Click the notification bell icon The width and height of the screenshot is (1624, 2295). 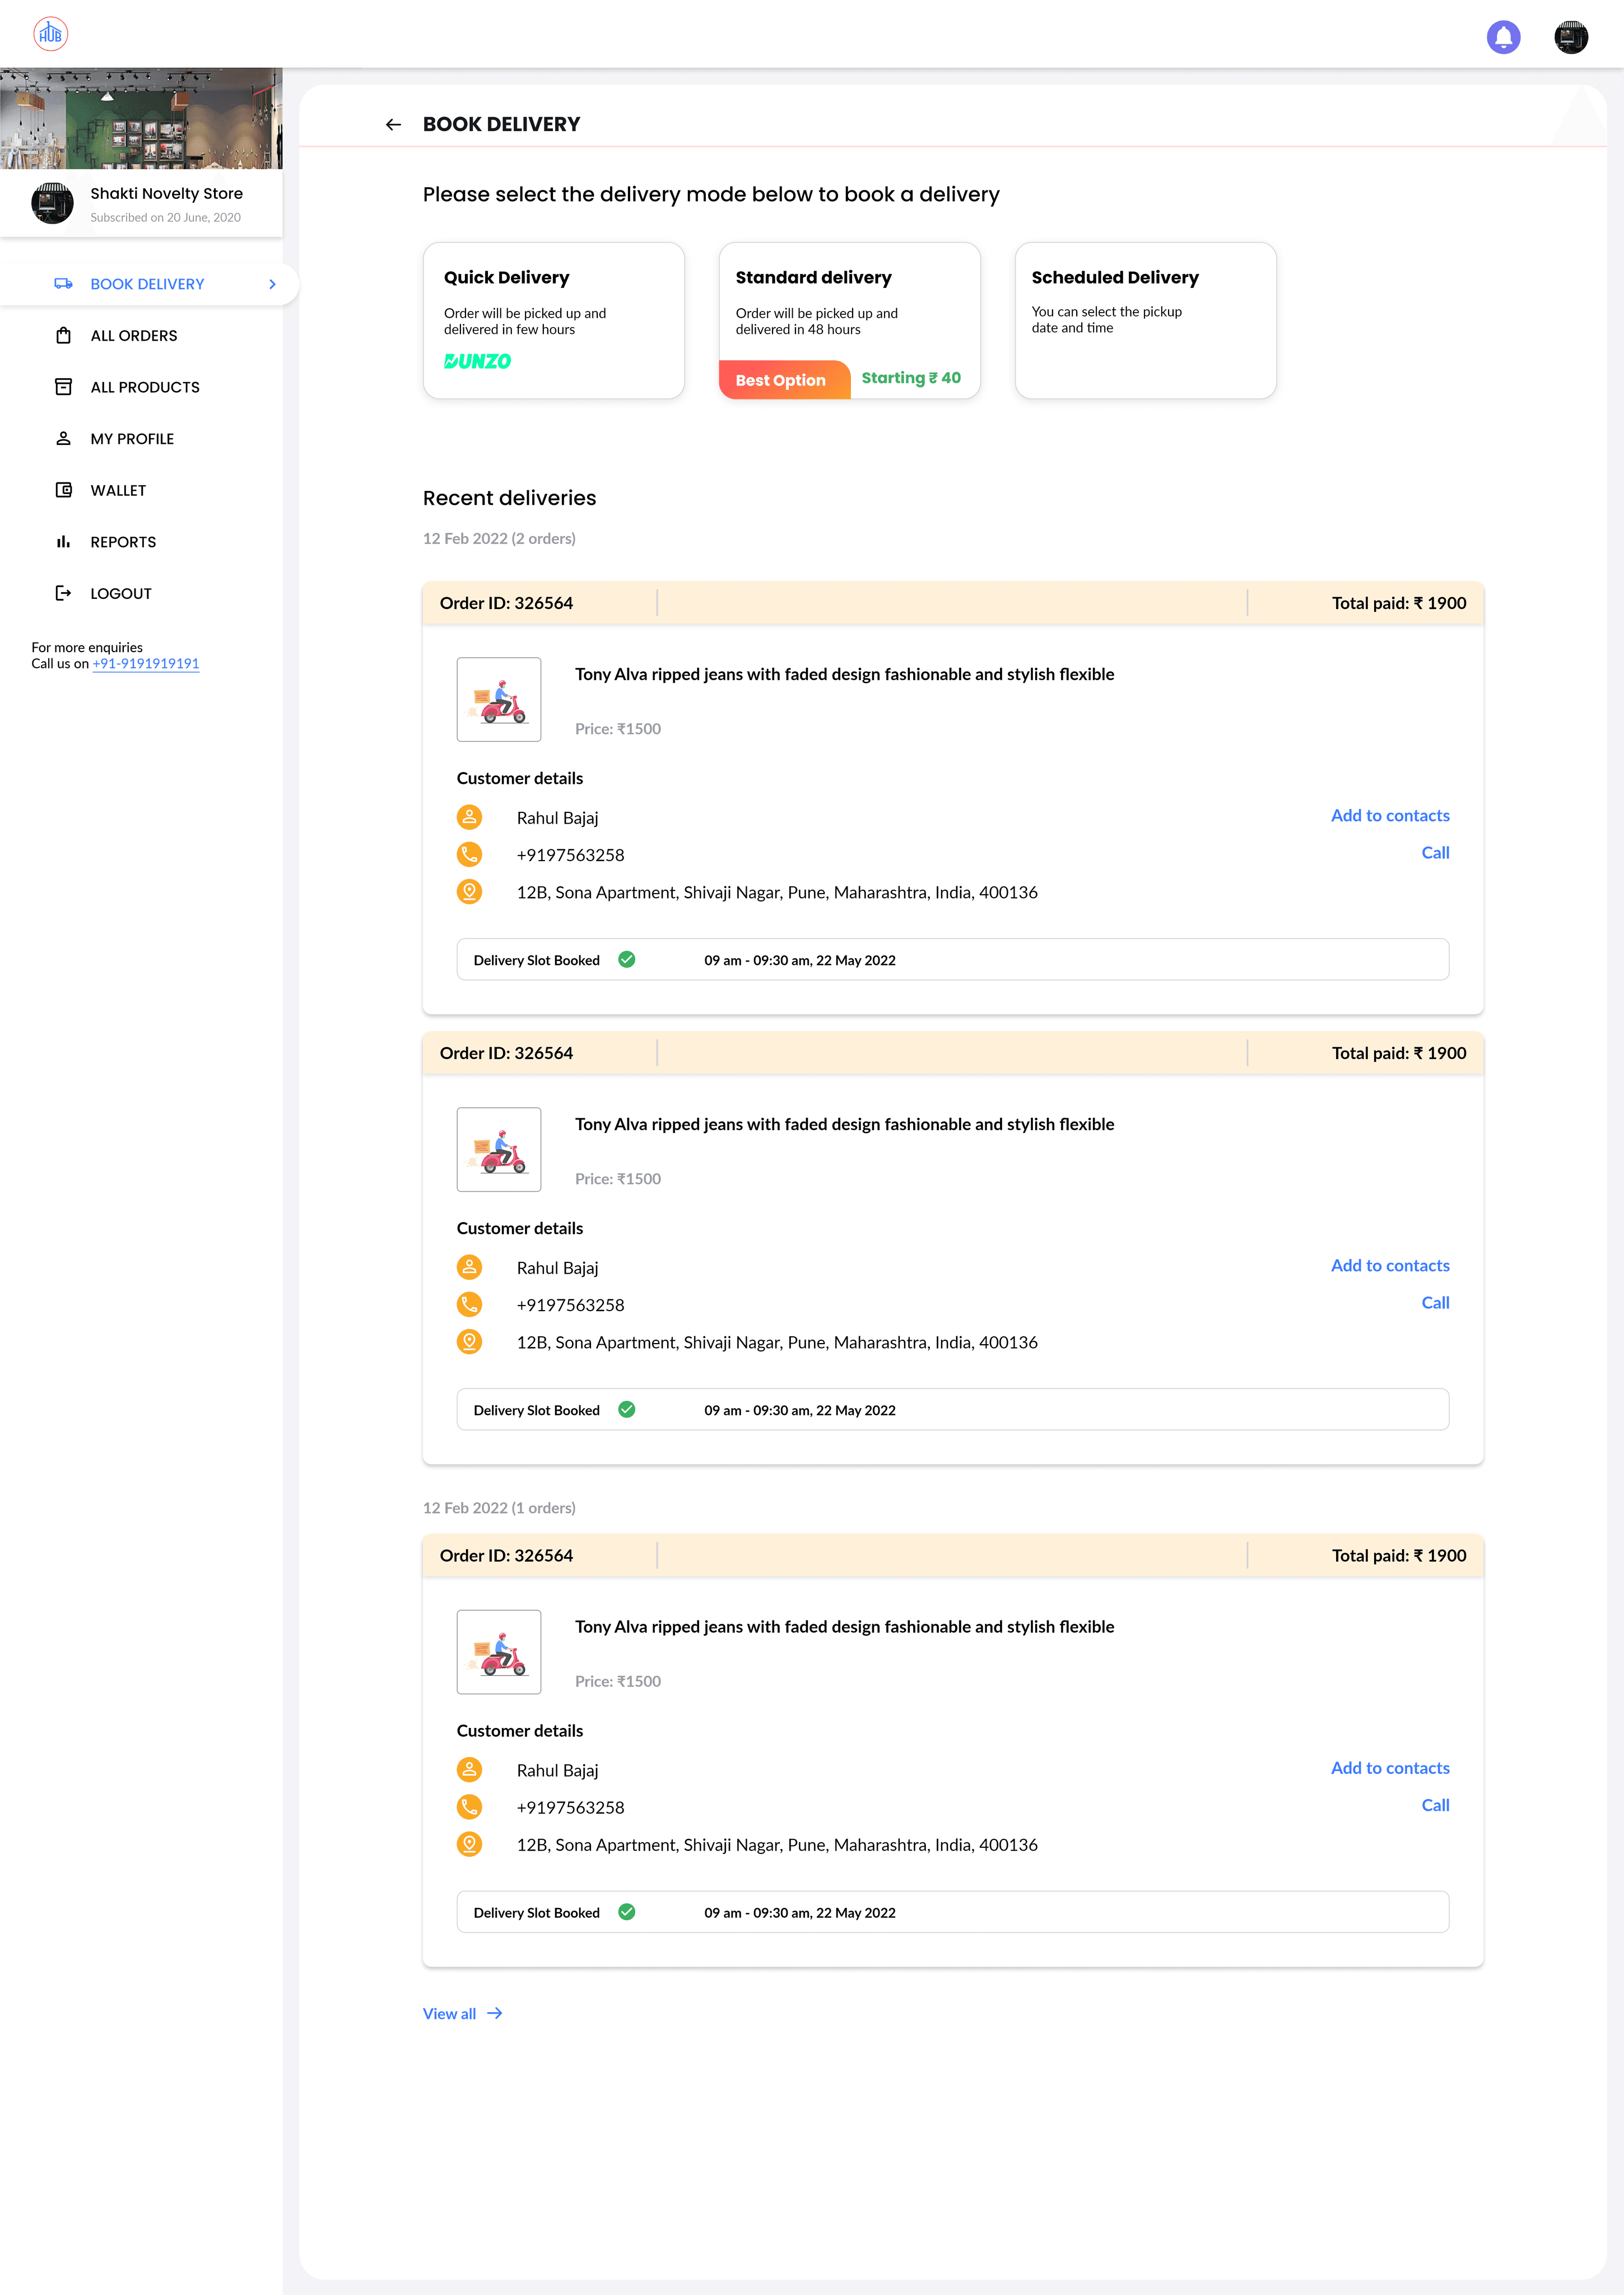(x=1503, y=37)
